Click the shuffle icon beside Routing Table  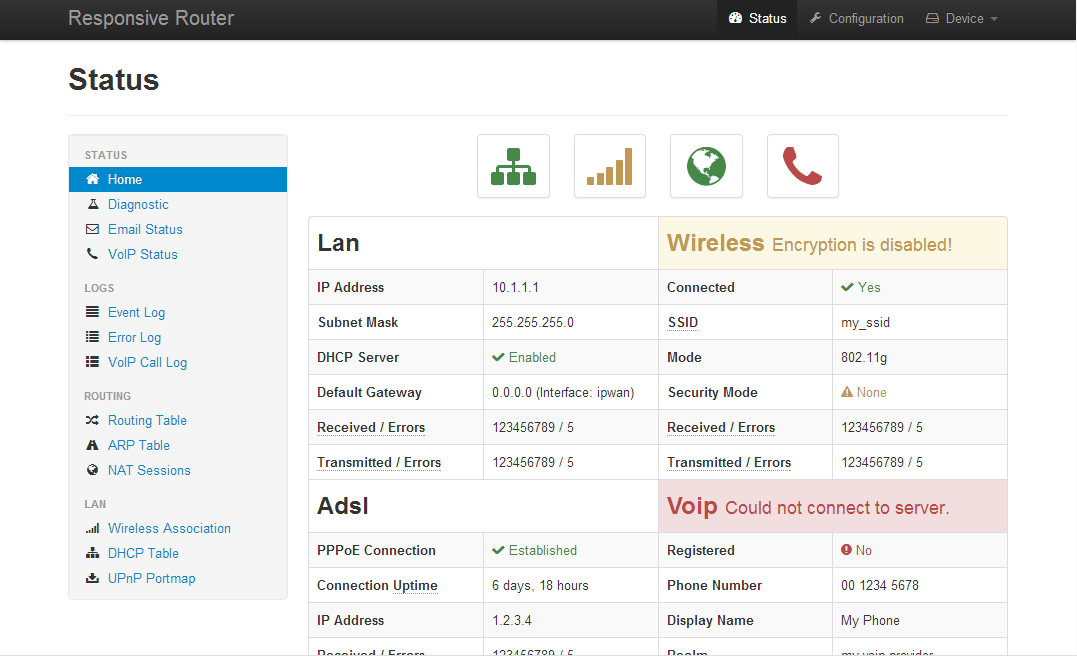click(93, 420)
